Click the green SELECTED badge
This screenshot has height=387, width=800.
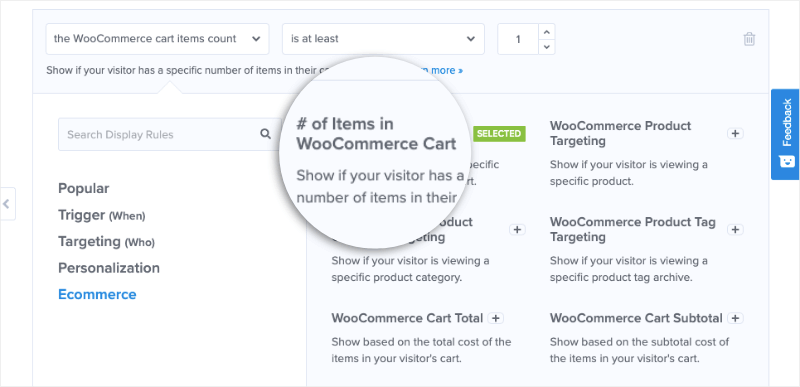(499, 134)
